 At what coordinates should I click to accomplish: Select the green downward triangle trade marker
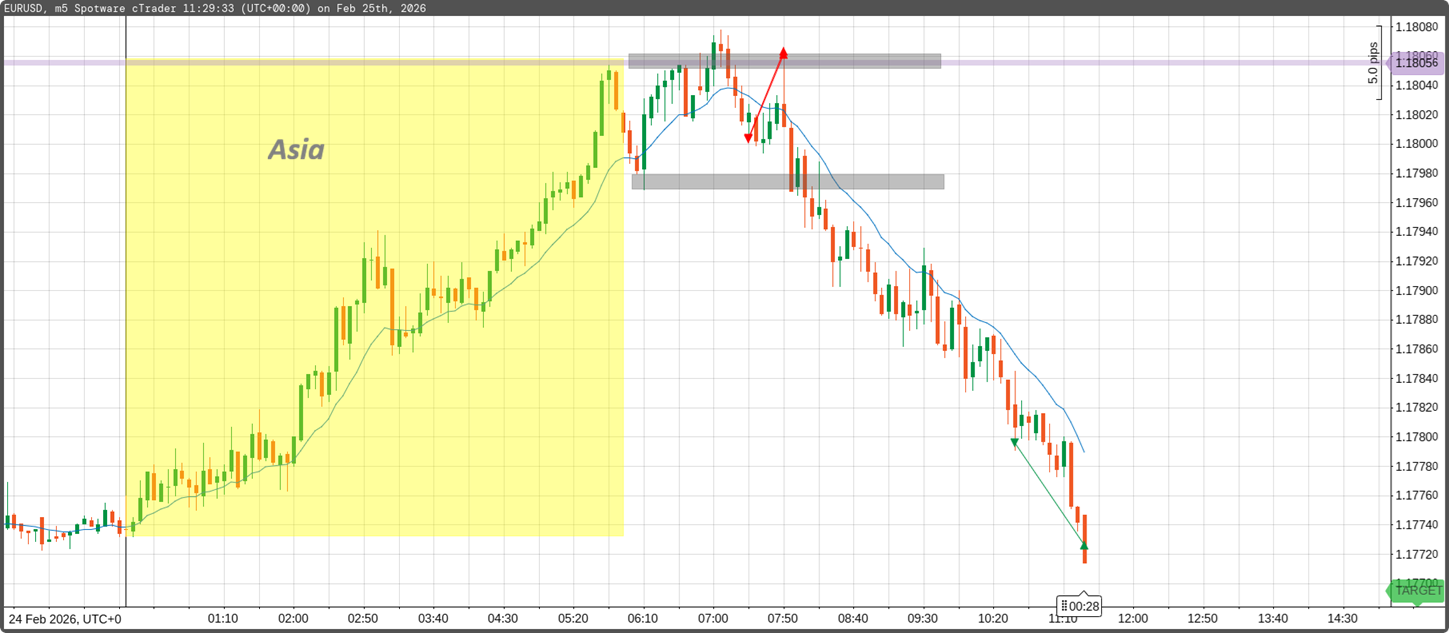point(1014,442)
